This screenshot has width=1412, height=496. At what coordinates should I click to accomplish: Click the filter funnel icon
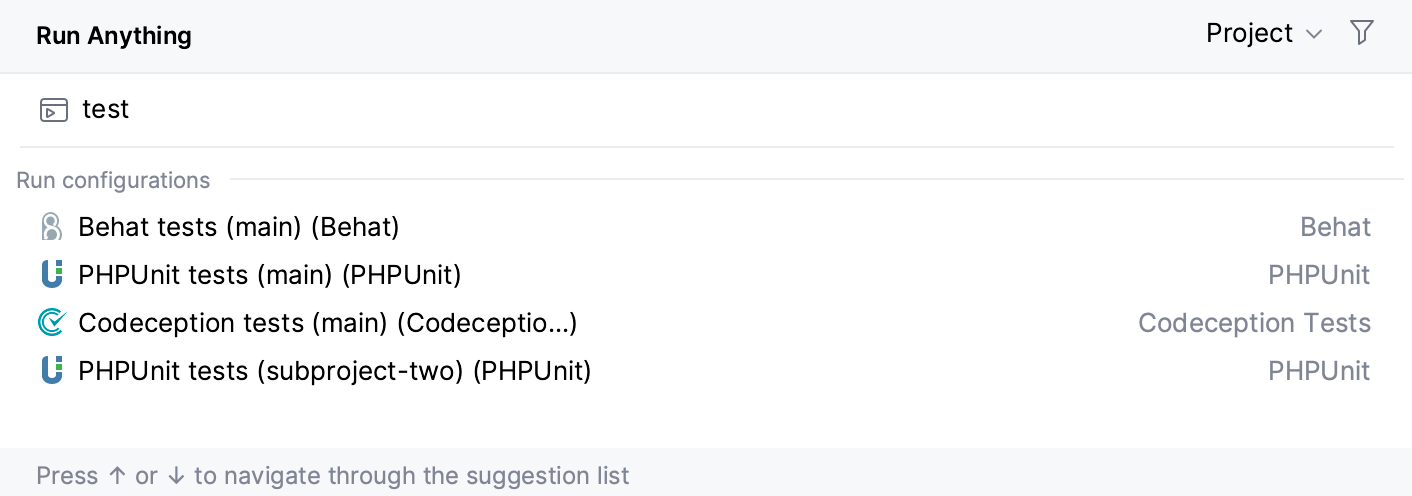[x=1361, y=33]
